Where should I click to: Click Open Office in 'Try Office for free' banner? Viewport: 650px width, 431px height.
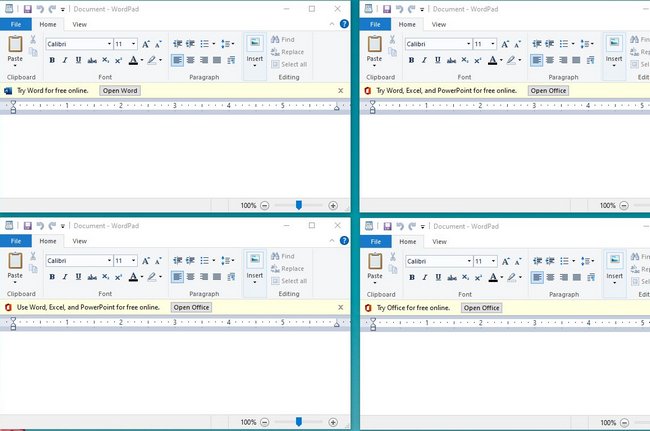[x=481, y=308]
